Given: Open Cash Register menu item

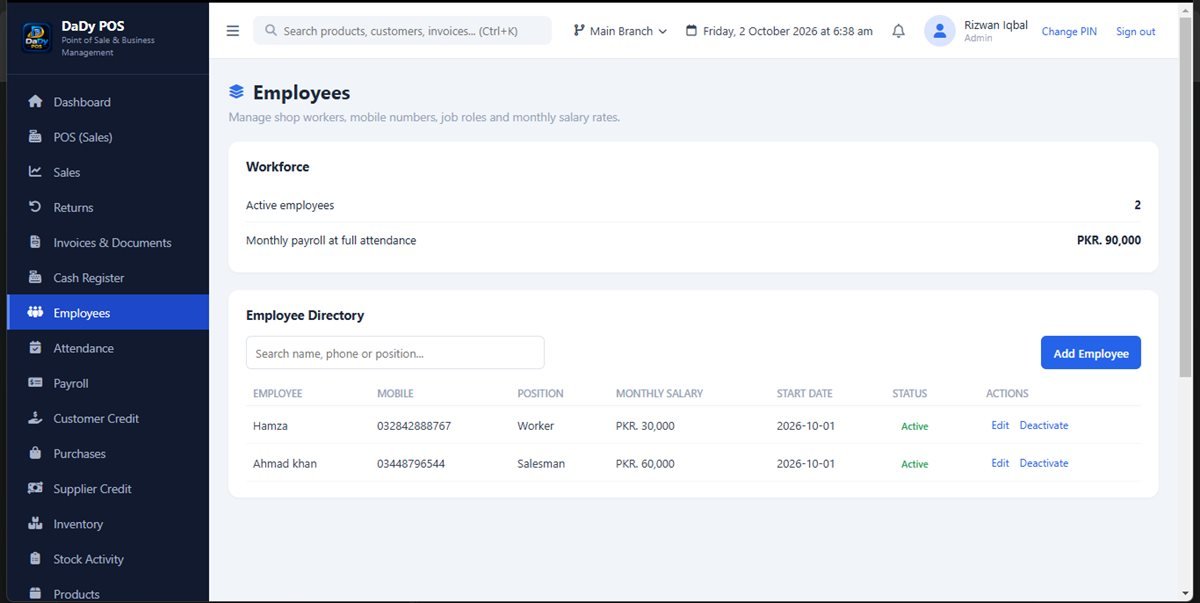Looking at the screenshot, I should 108,278.
